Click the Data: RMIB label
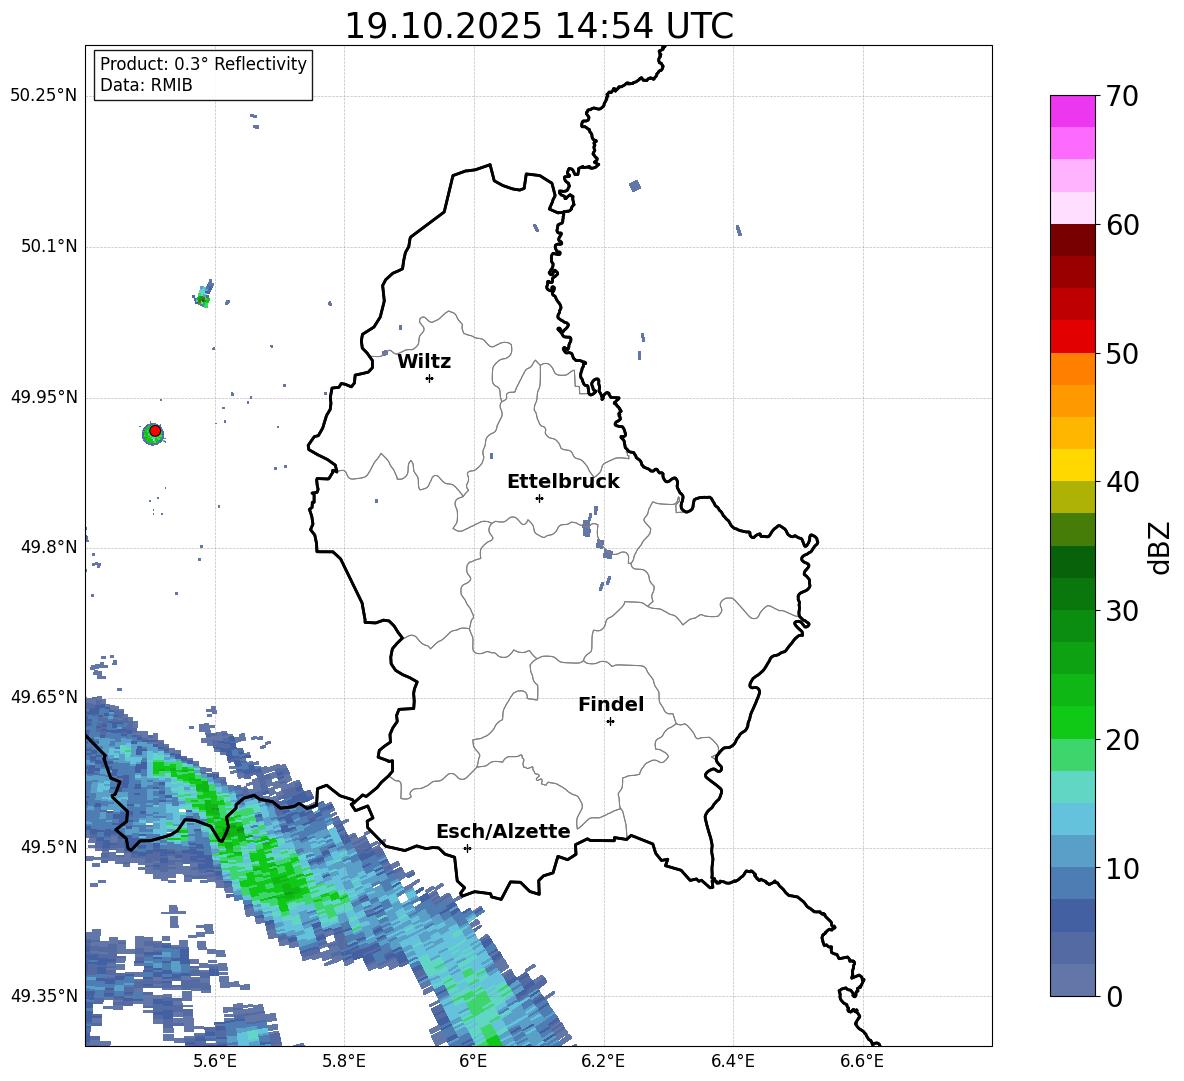 click(146, 85)
